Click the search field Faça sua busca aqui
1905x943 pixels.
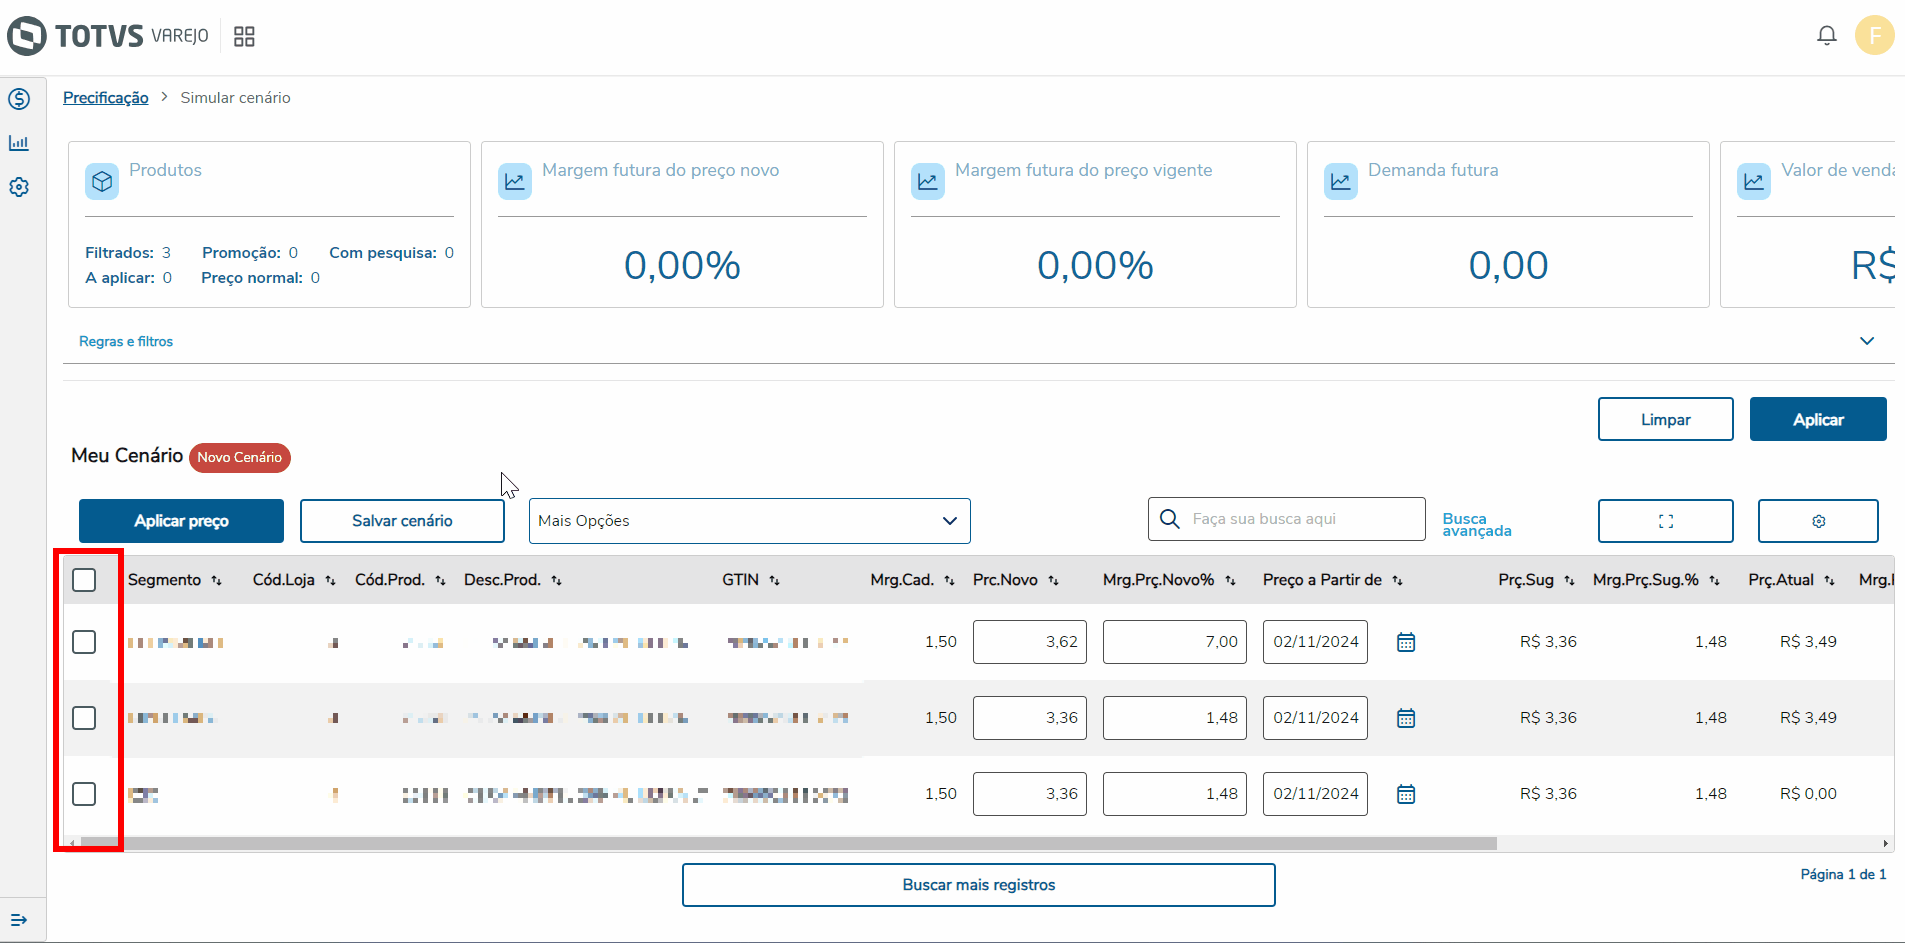click(1300, 519)
